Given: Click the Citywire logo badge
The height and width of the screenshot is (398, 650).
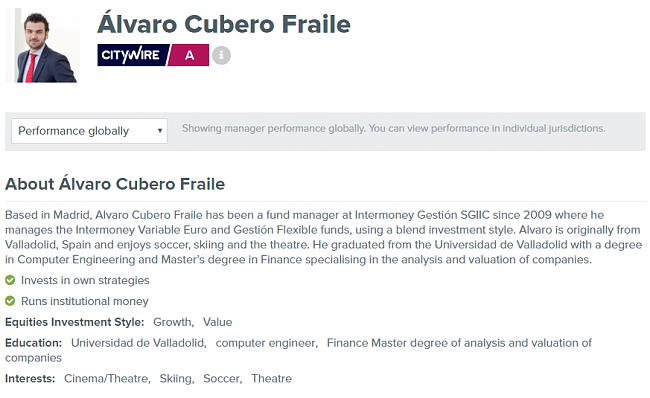Looking at the screenshot, I should (x=133, y=55).
